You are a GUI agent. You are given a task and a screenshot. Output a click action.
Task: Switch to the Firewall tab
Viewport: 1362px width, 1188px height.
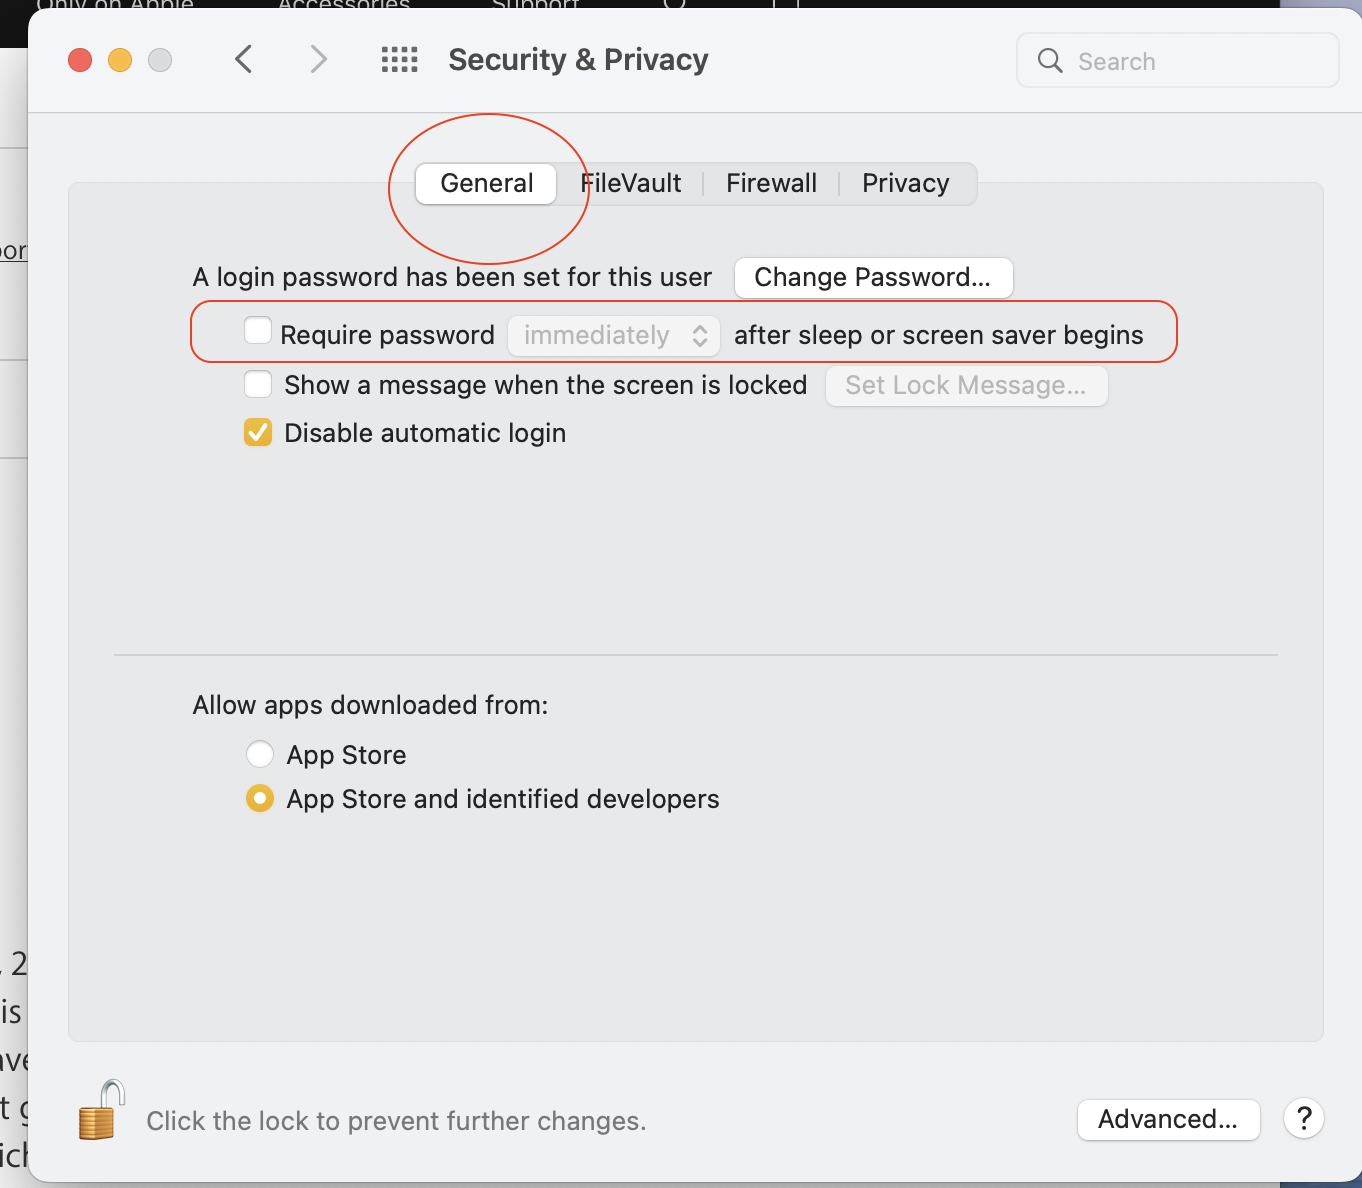click(771, 183)
